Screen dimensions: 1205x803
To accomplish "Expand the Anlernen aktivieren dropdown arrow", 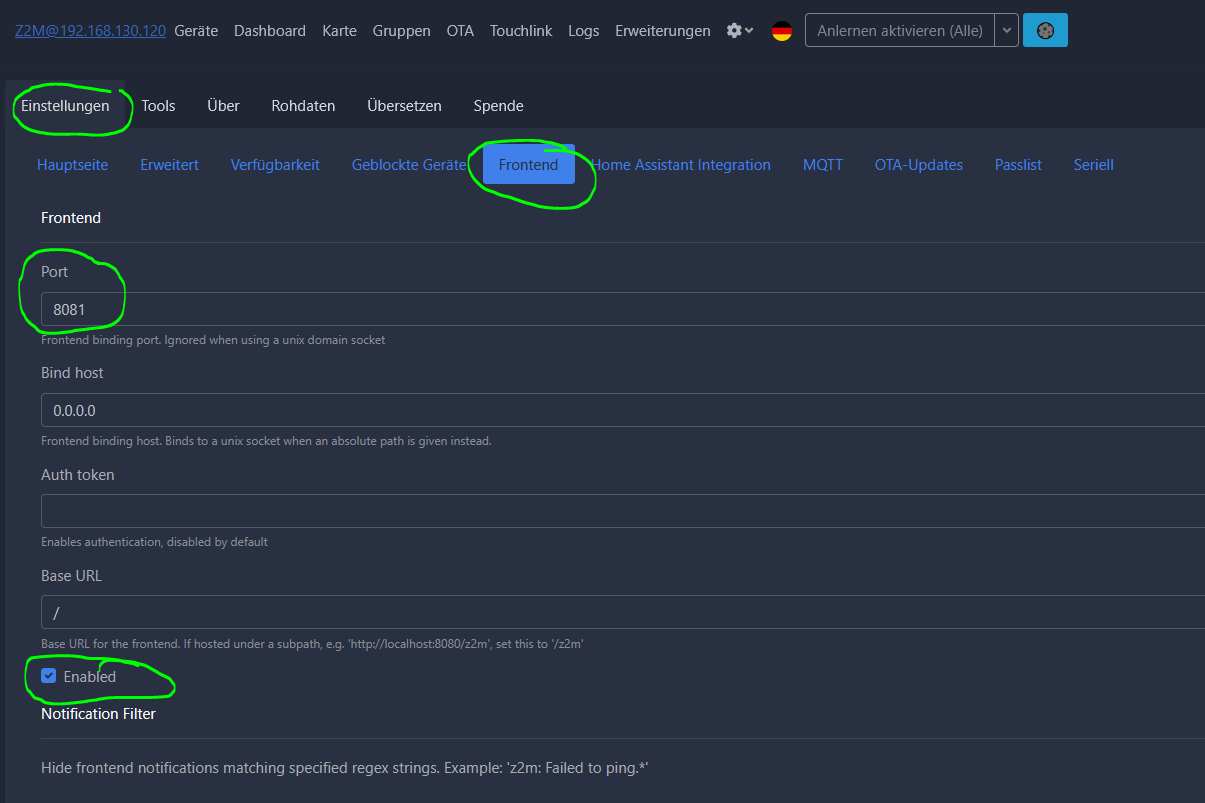I will (x=1007, y=30).
